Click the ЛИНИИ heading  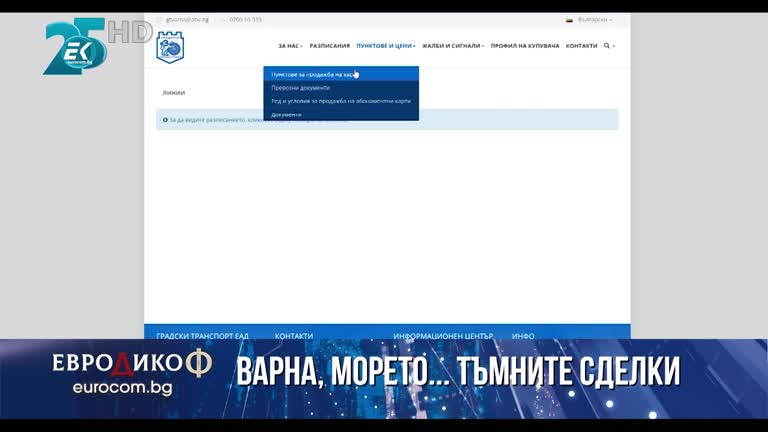[x=173, y=93]
